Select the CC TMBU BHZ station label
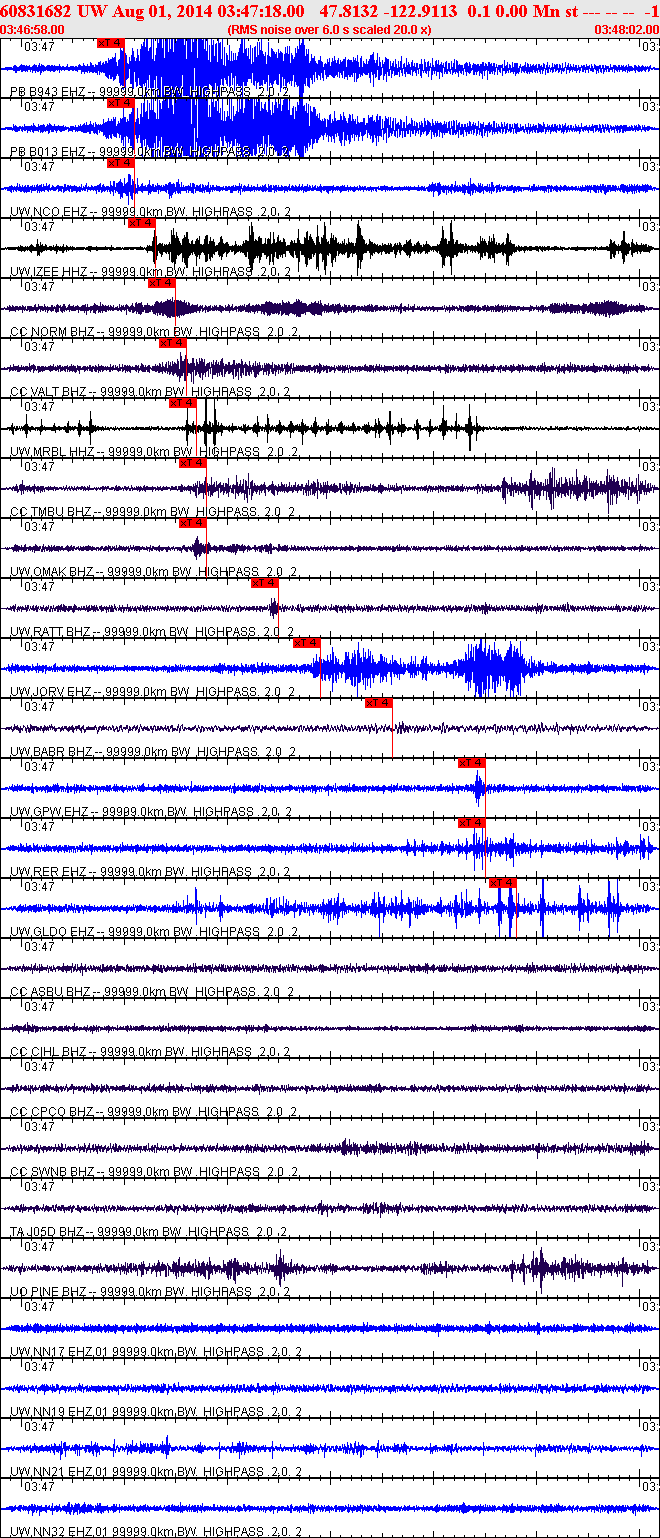The height and width of the screenshot is (1538, 660). pyautogui.click(x=152, y=512)
